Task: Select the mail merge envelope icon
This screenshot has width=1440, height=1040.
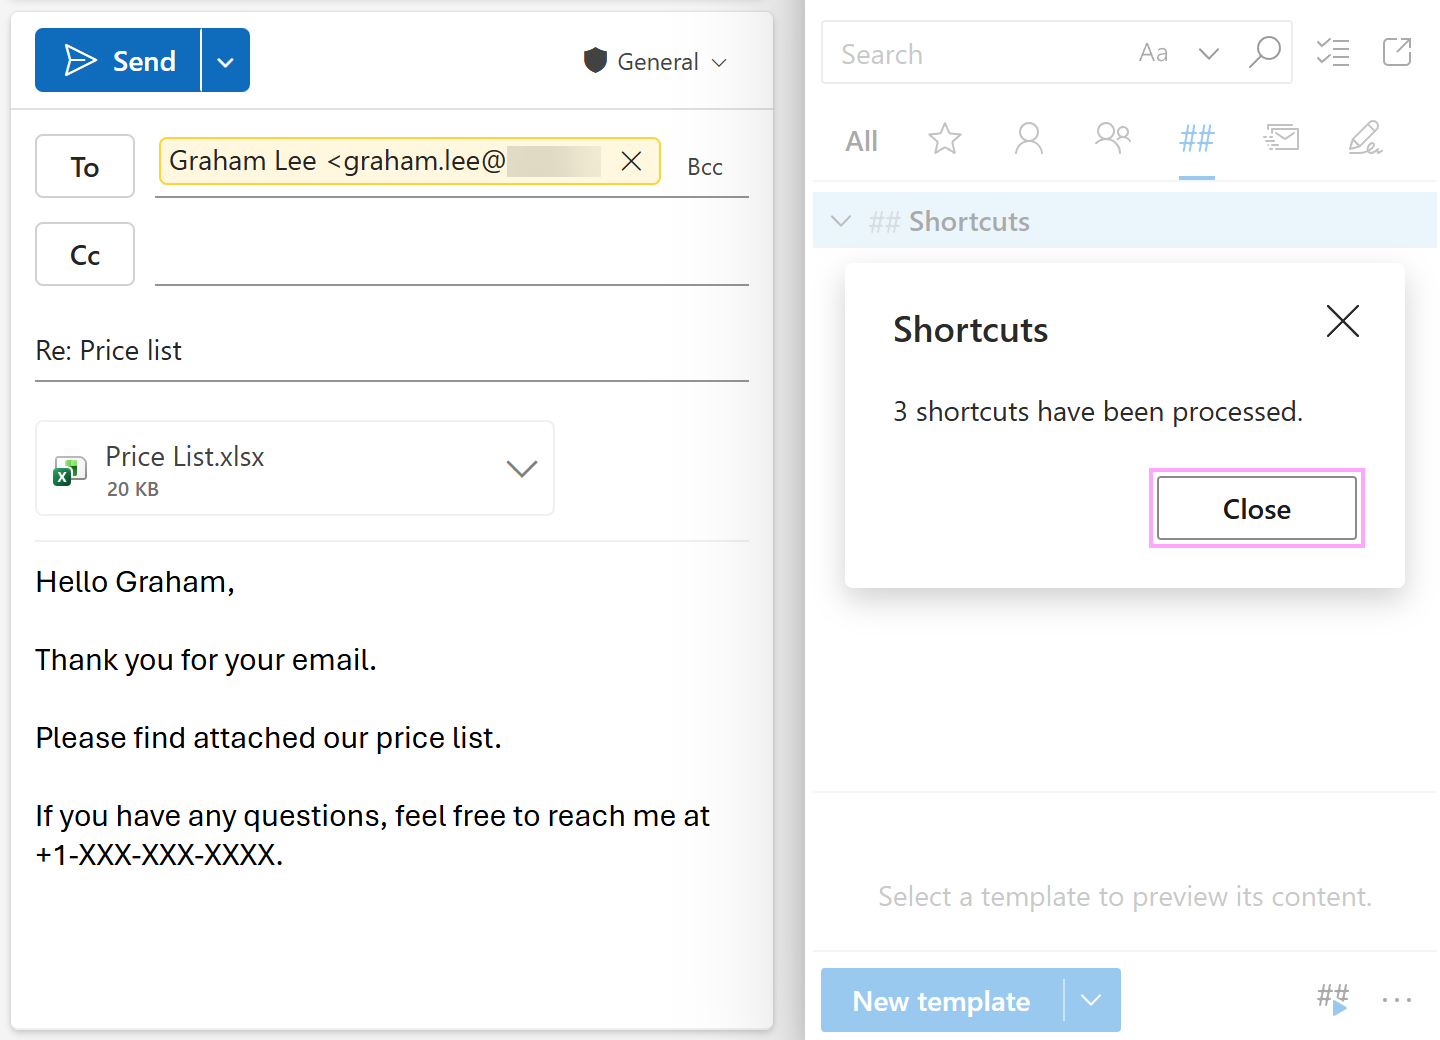Action: point(1281,139)
